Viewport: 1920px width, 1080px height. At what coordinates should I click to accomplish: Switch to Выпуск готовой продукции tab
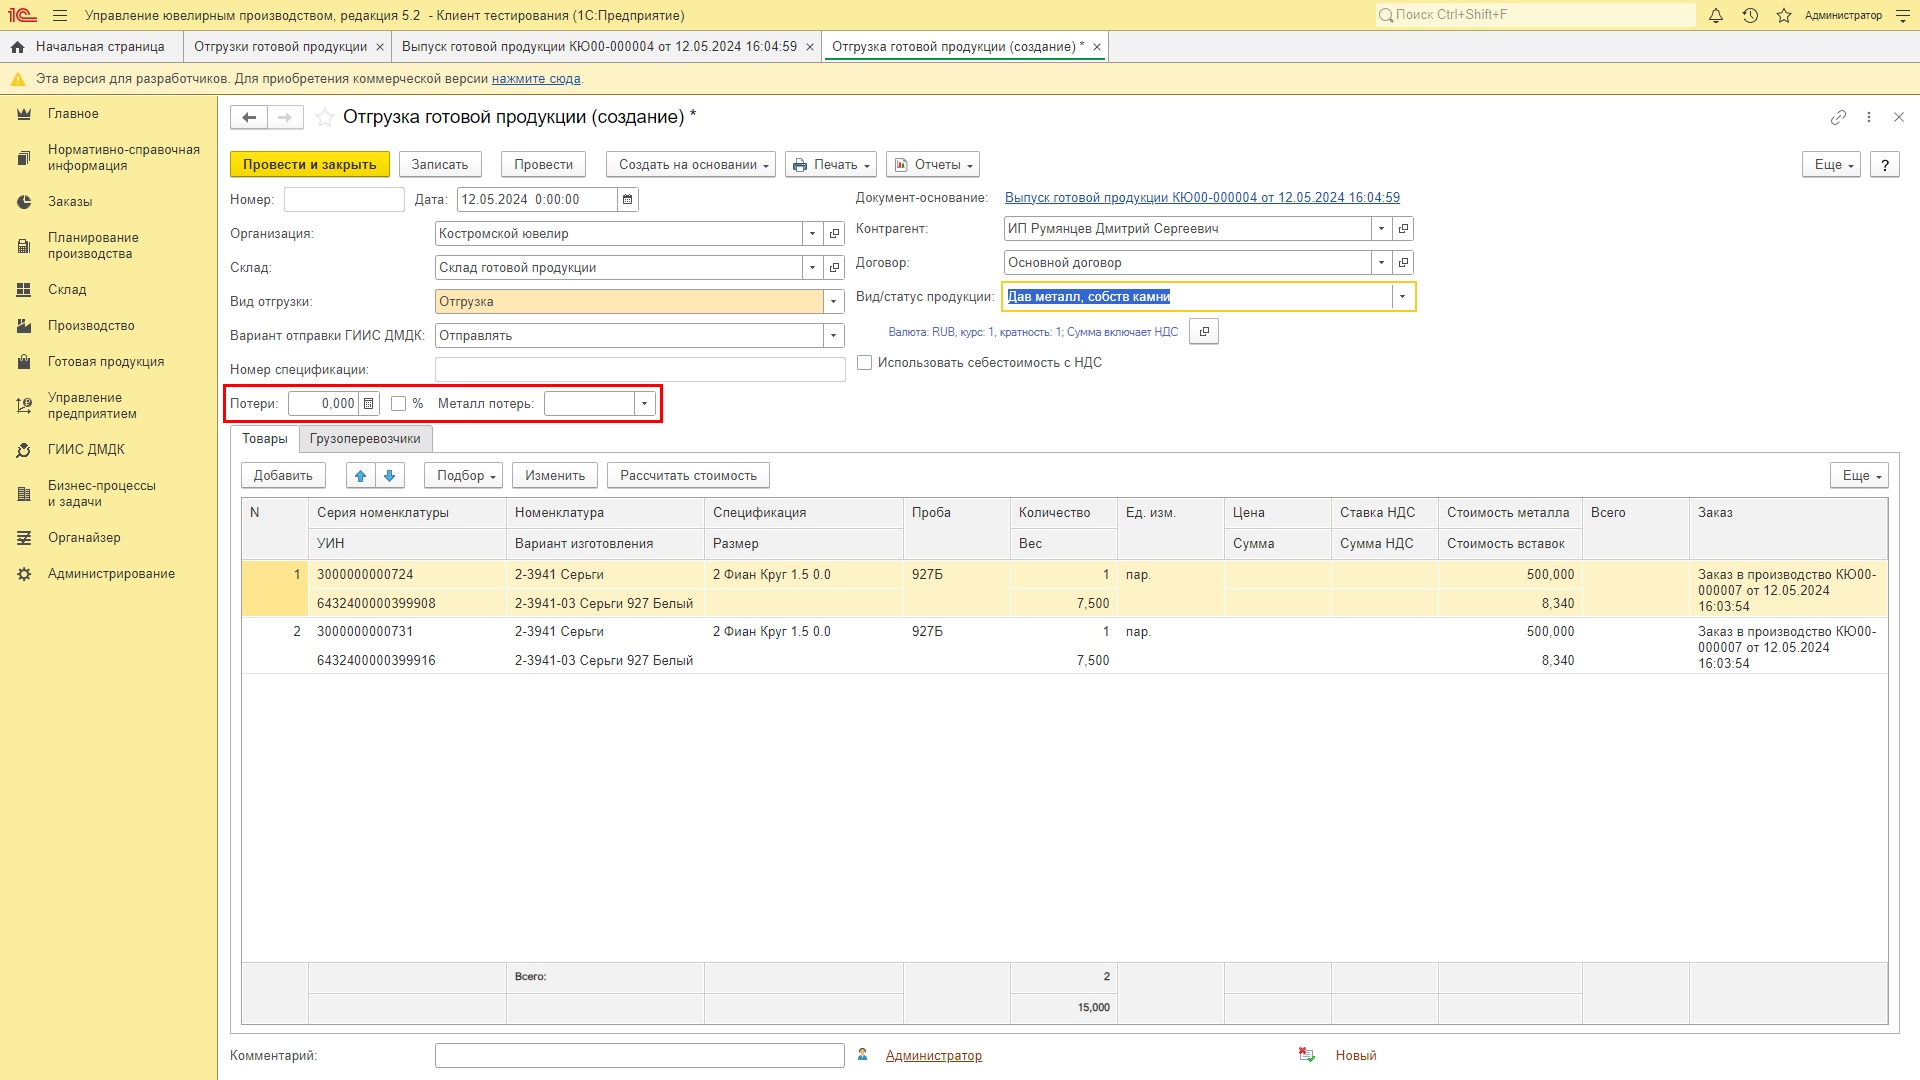600,47
